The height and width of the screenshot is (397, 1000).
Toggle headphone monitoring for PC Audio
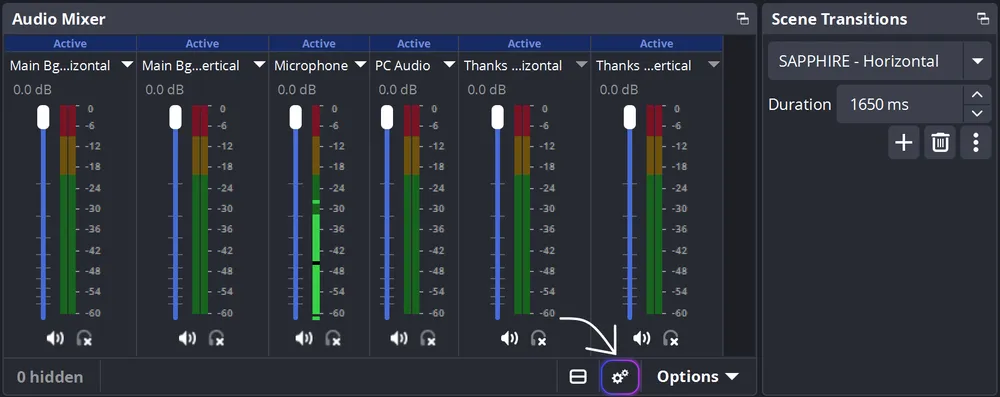click(x=428, y=338)
